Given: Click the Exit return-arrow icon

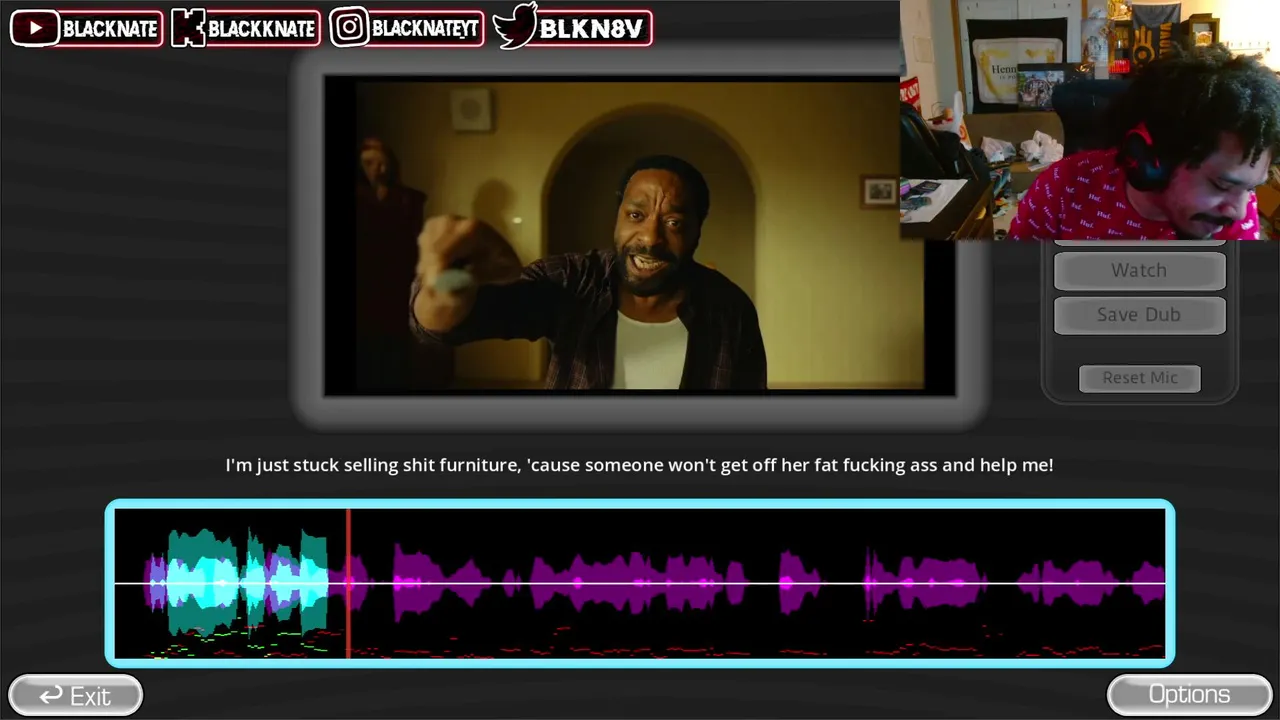Looking at the screenshot, I should (51, 695).
